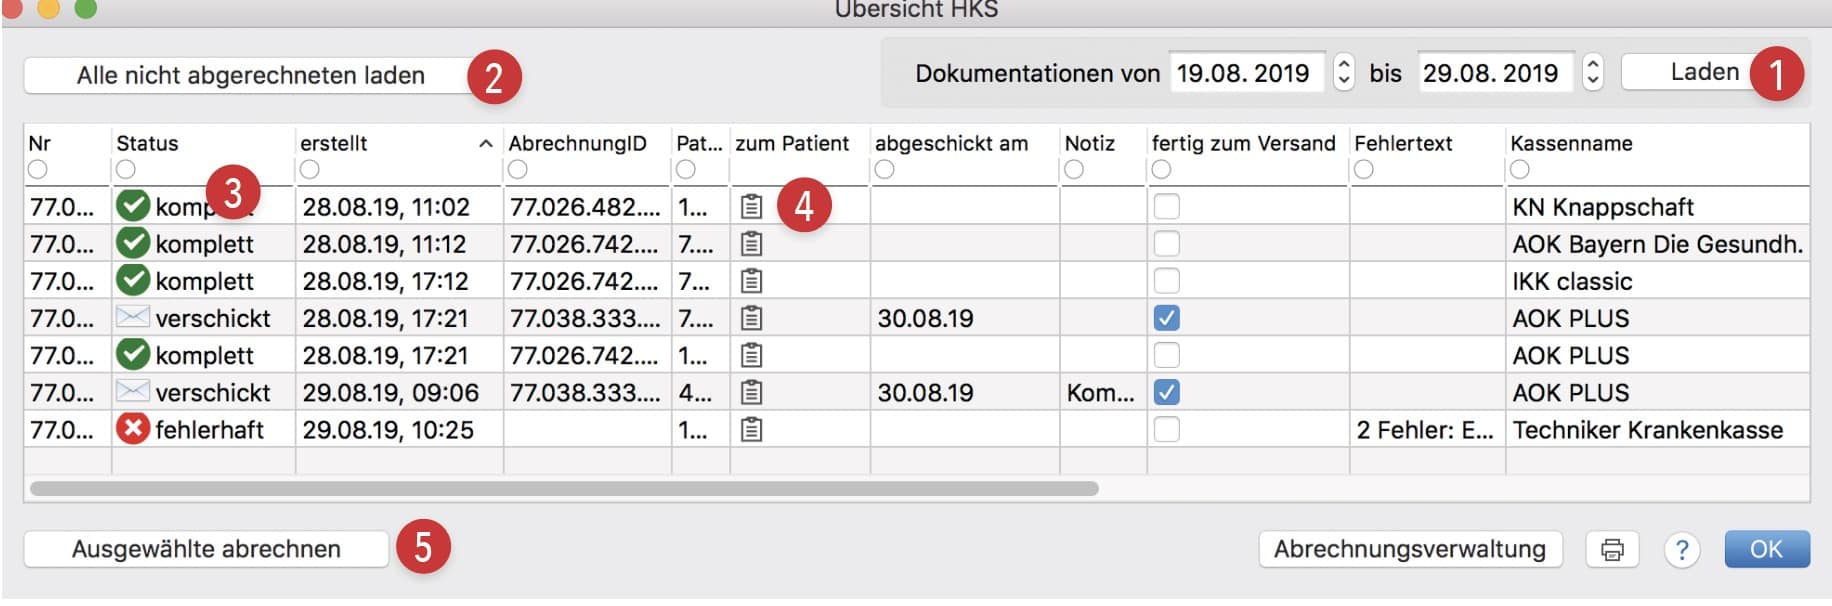The height and width of the screenshot is (606, 1832).
Task: Click the Laden button
Action: coord(1700,71)
